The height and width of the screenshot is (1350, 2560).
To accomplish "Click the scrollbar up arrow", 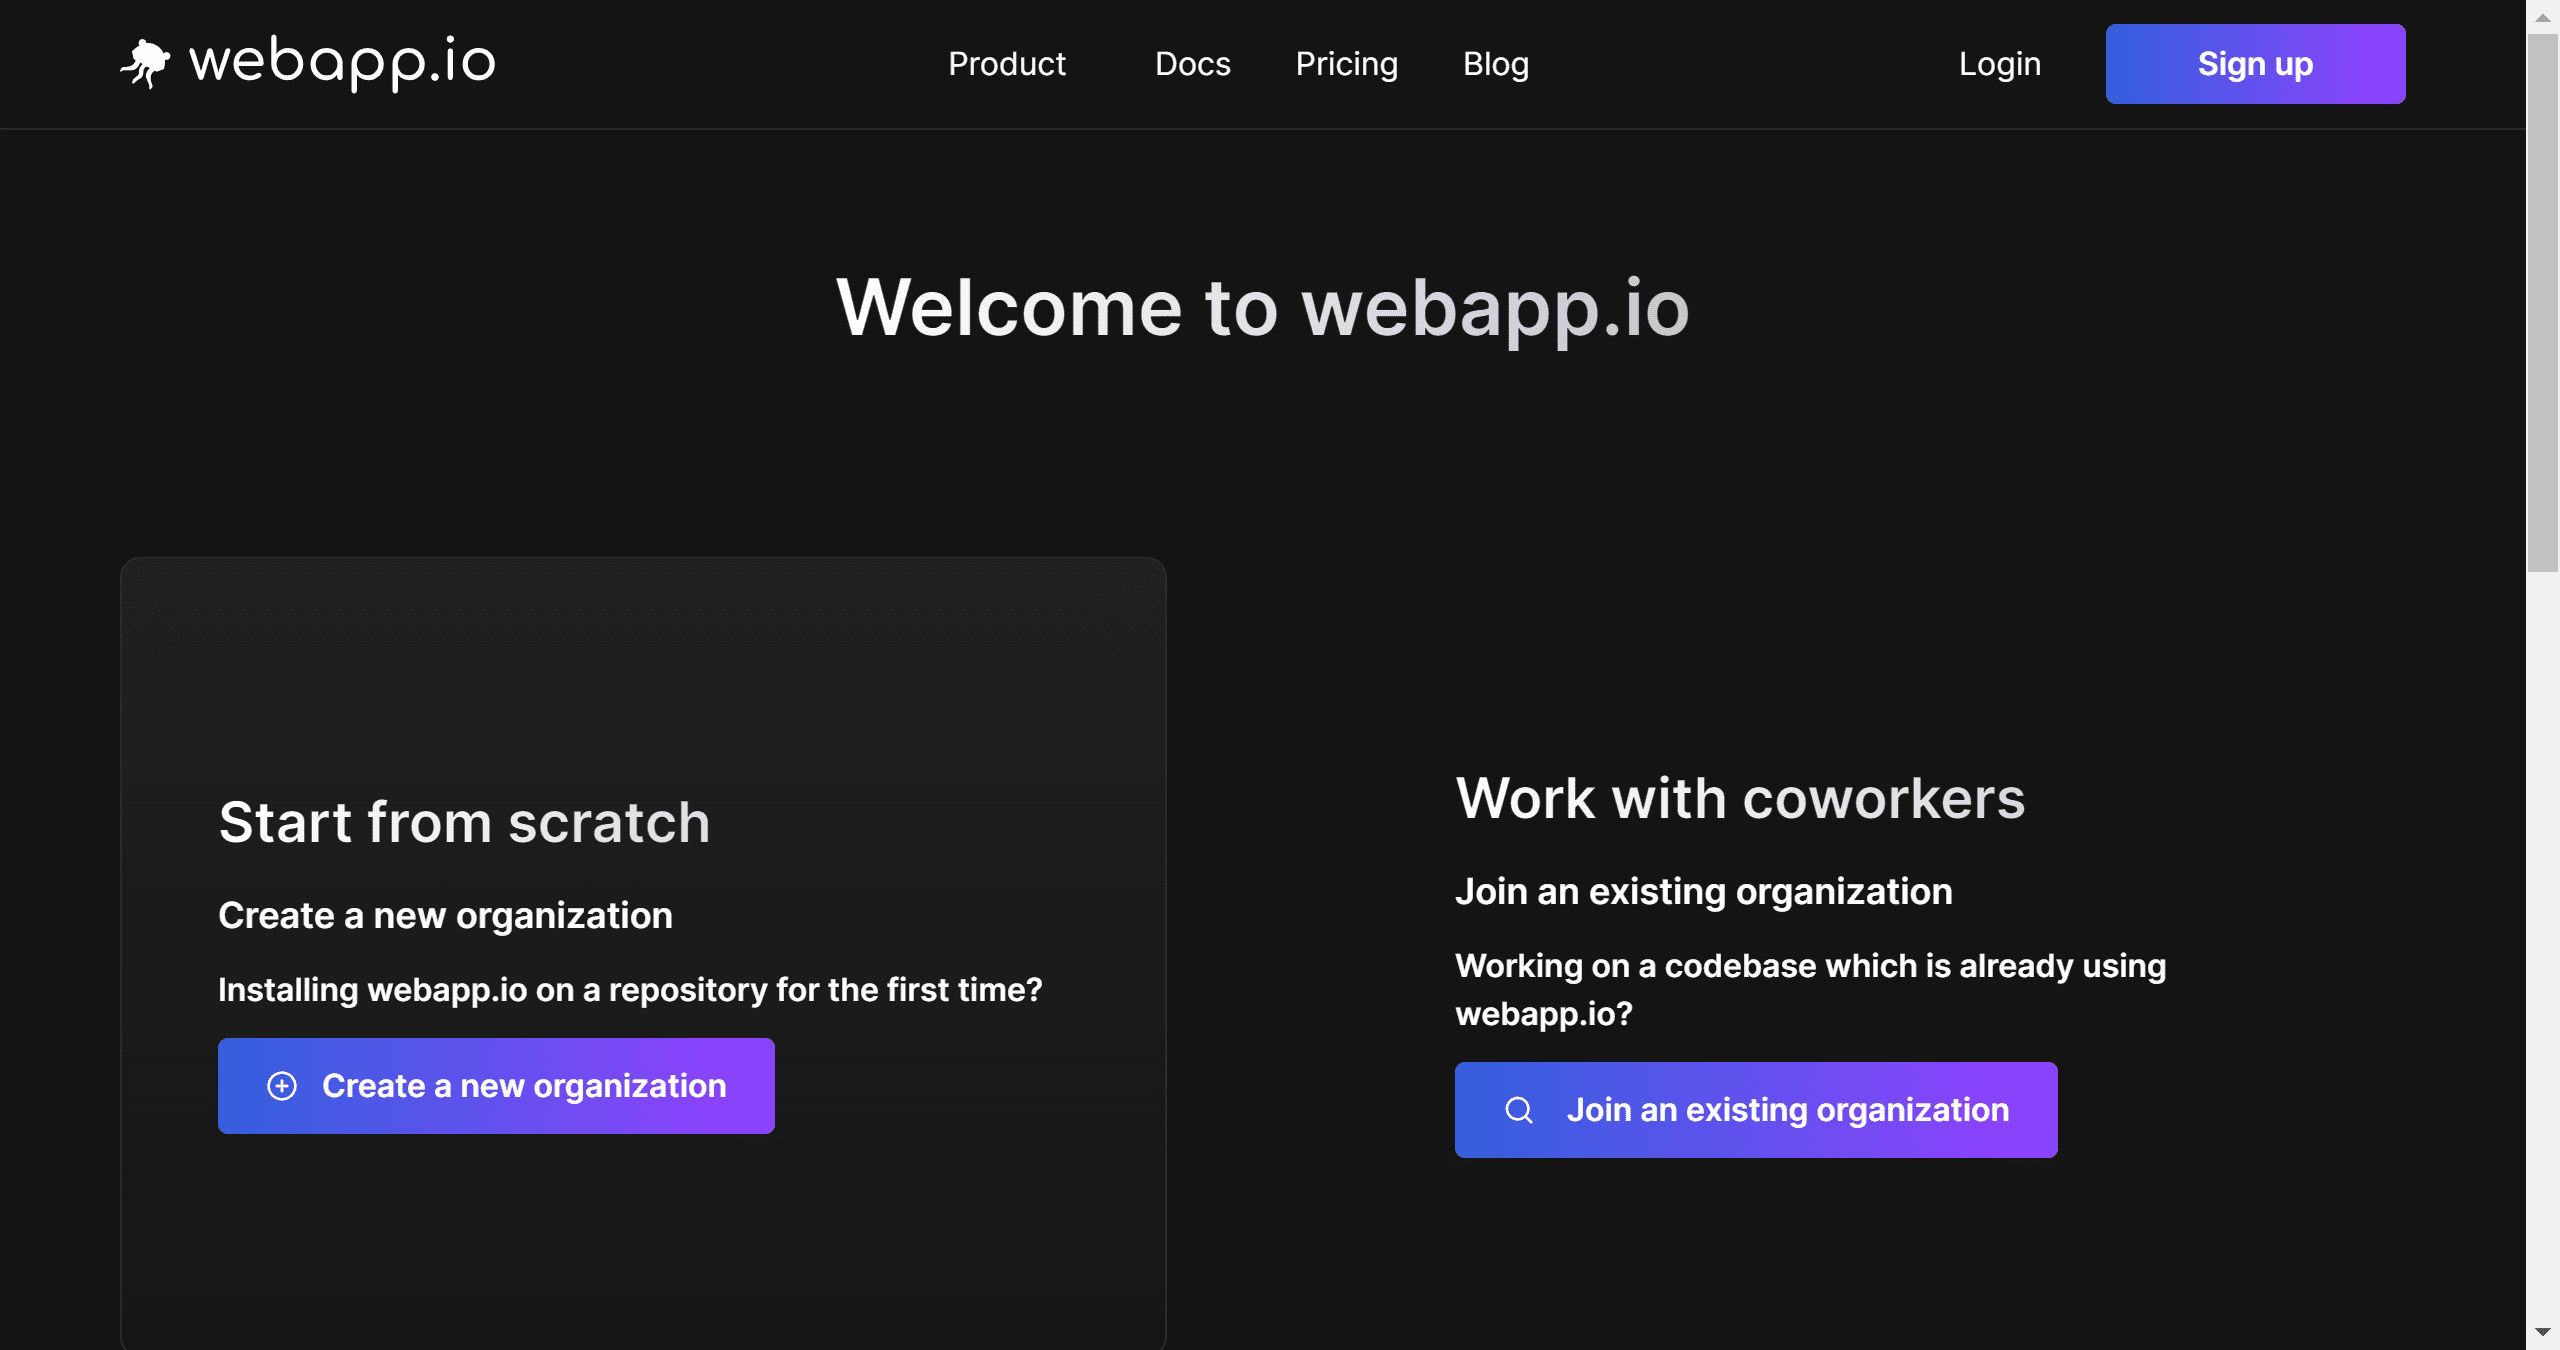I will (x=2542, y=17).
